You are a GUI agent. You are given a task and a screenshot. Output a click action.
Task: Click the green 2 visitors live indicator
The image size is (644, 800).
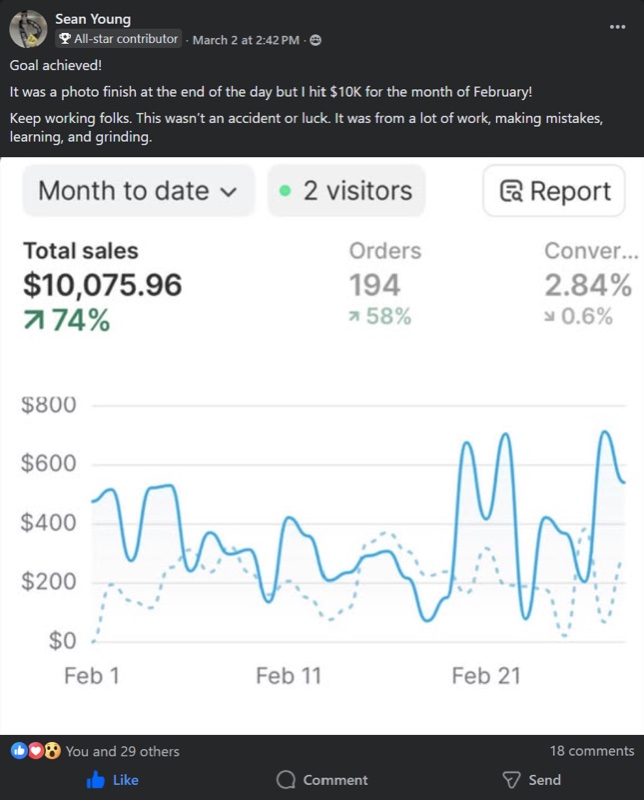[344, 190]
